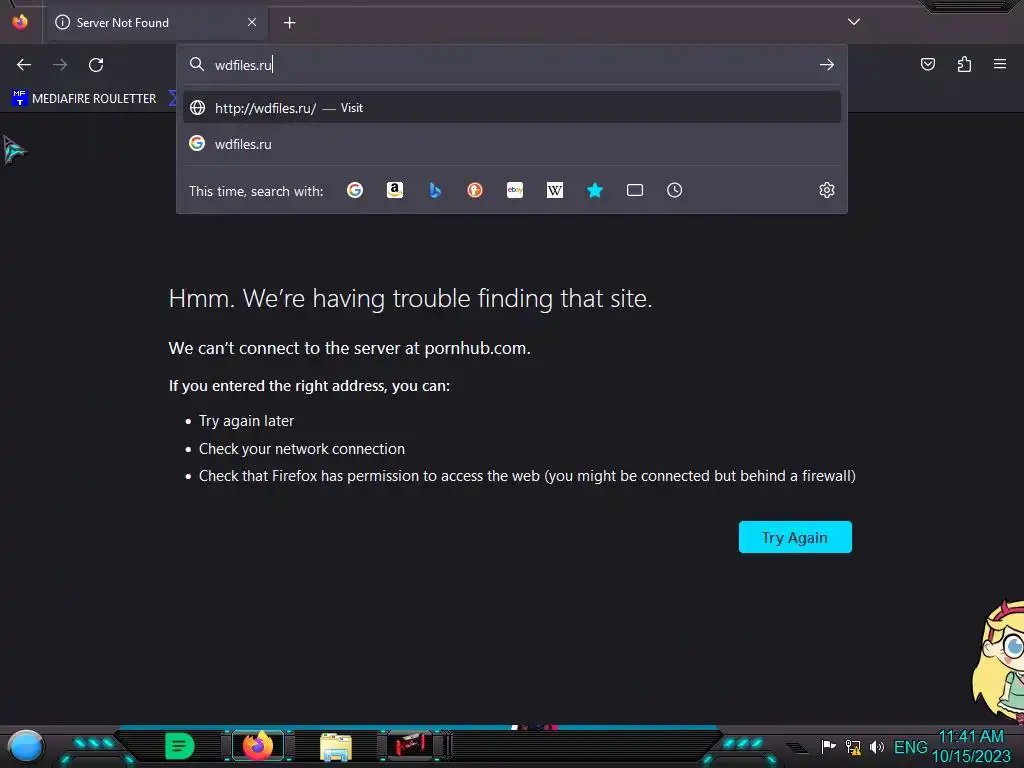Open network status tray icon

pyautogui.click(x=852, y=746)
